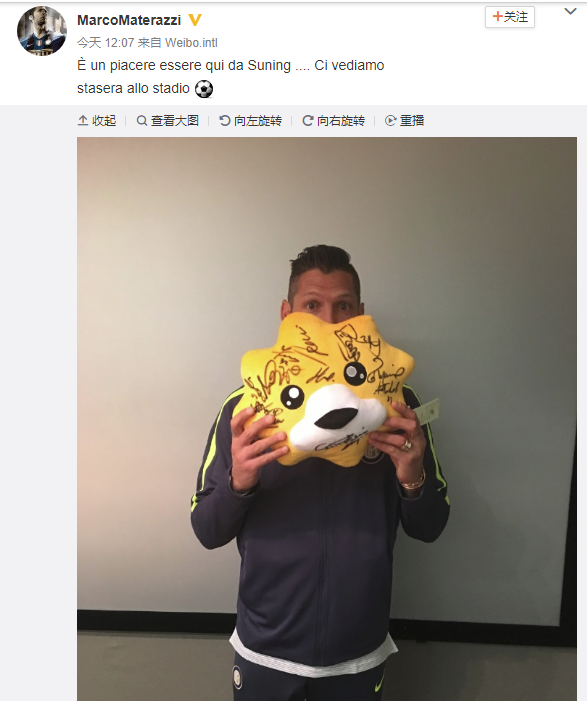Viewport: 587px width, 701px height.
Task: Click the MarcoMaterazzi username link
Action: pos(129,20)
